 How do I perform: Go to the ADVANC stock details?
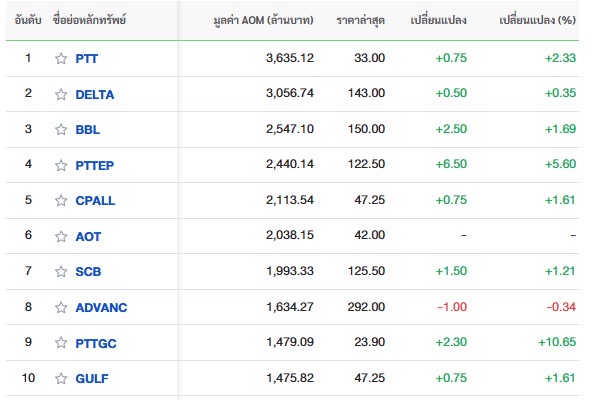tap(101, 308)
